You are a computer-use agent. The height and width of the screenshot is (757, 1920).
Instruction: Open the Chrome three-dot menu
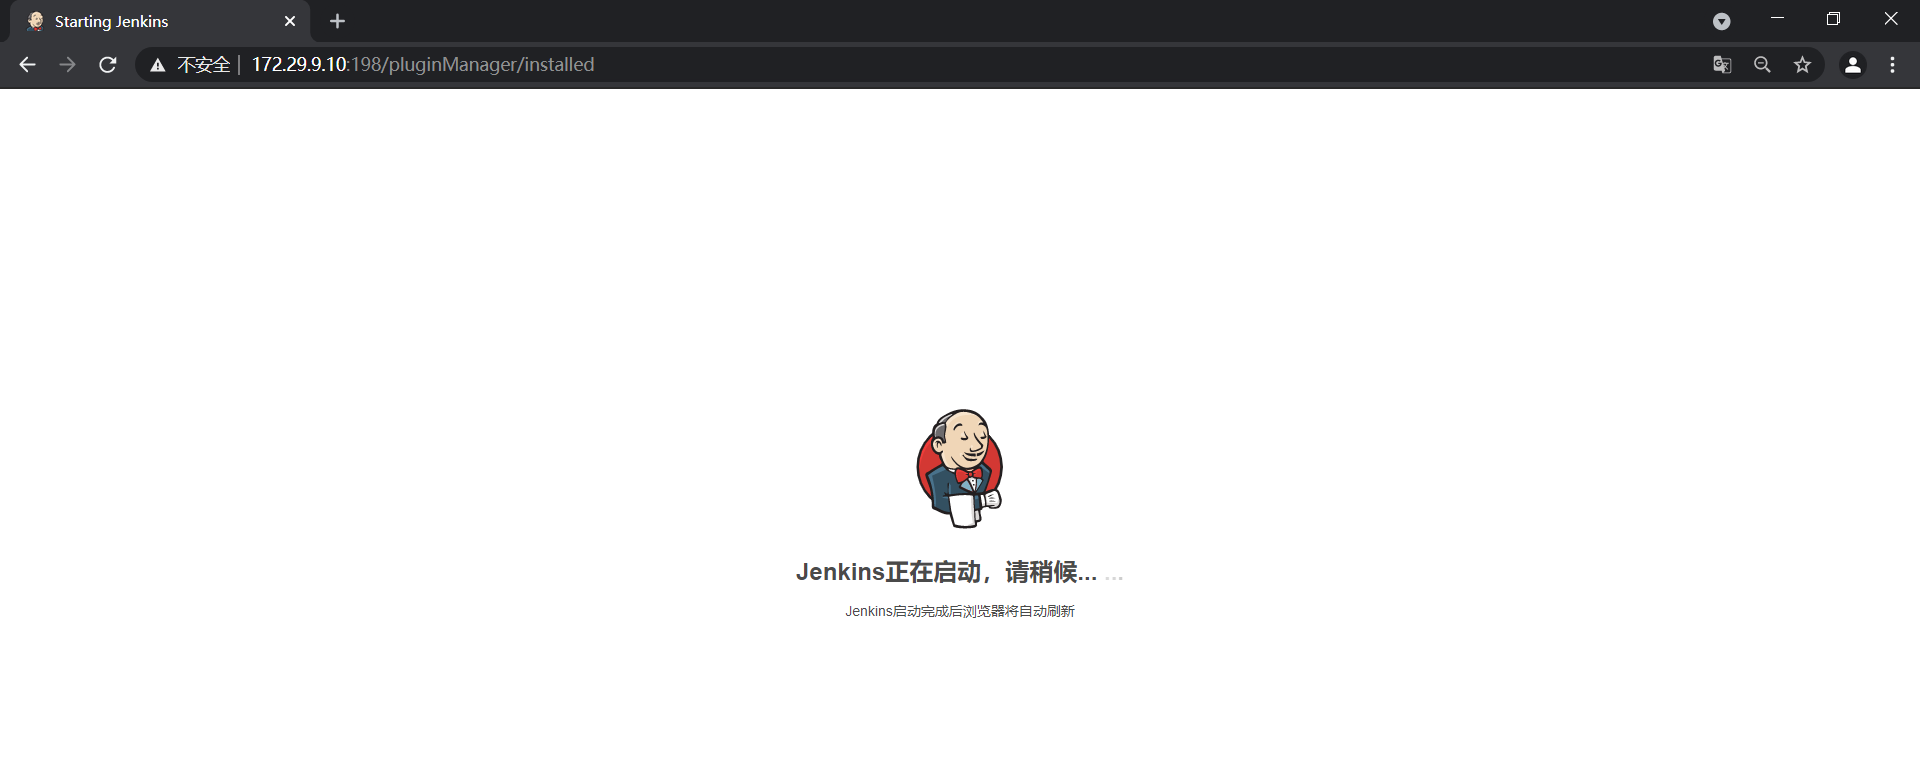(1892, 65)
